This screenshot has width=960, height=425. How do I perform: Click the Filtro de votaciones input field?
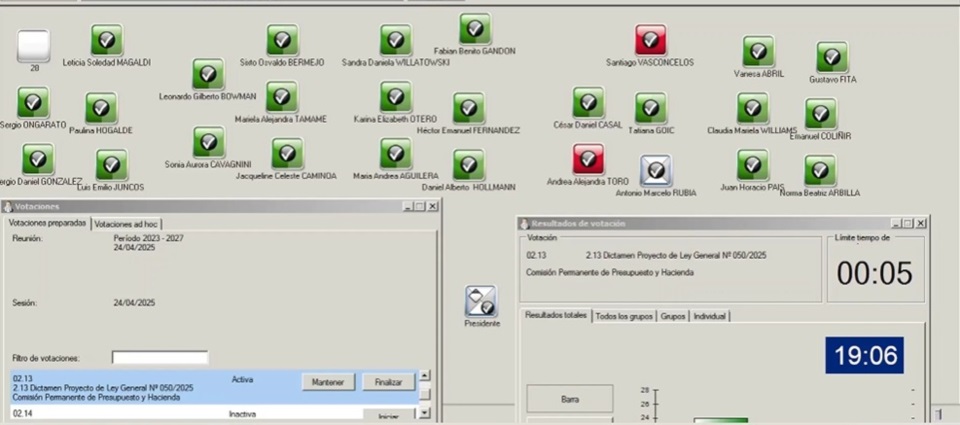pos(160,357)
